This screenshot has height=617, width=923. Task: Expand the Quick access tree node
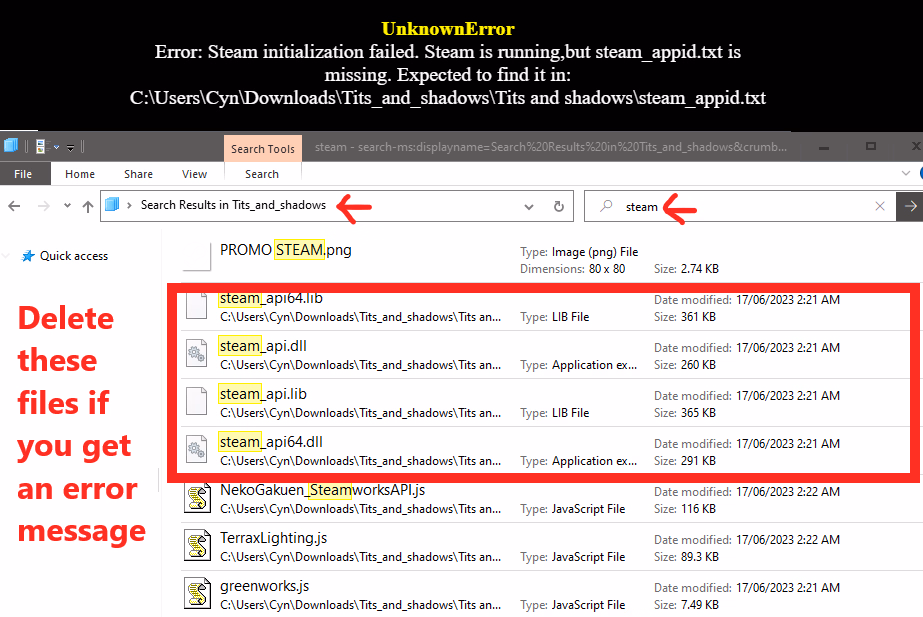pyautogui.click(x=6, y=256)
